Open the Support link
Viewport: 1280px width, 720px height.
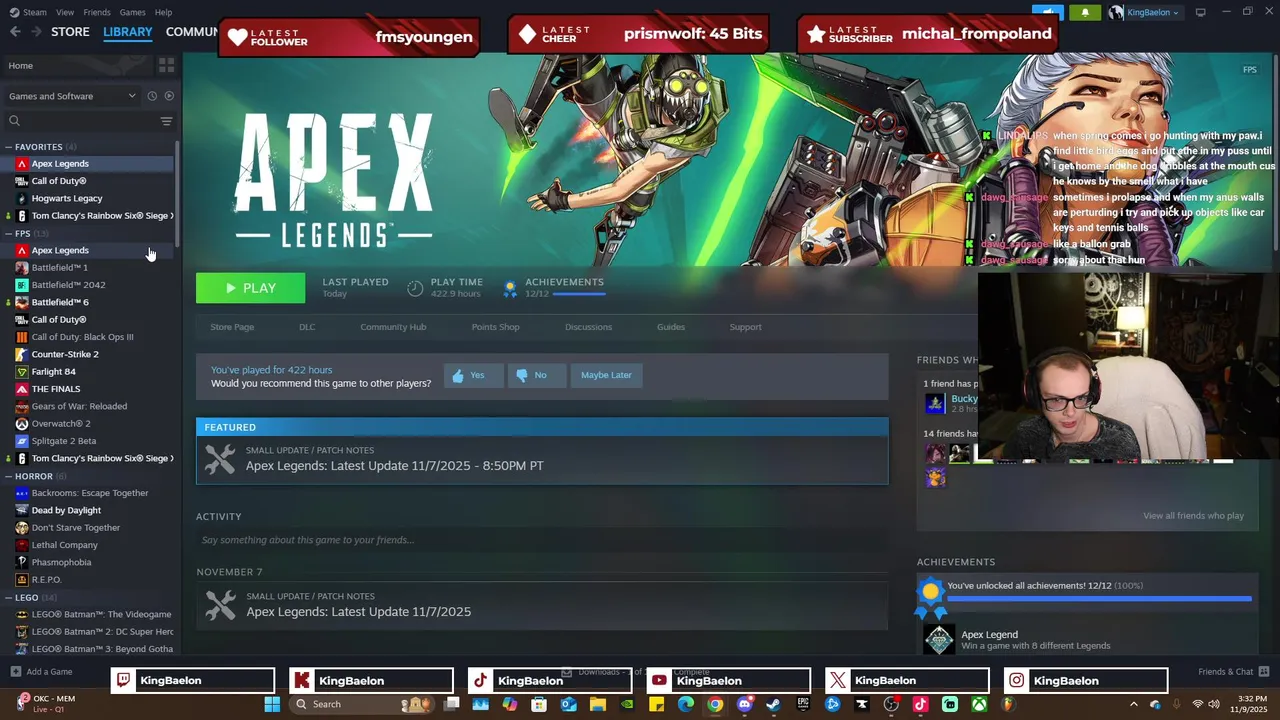745,327
